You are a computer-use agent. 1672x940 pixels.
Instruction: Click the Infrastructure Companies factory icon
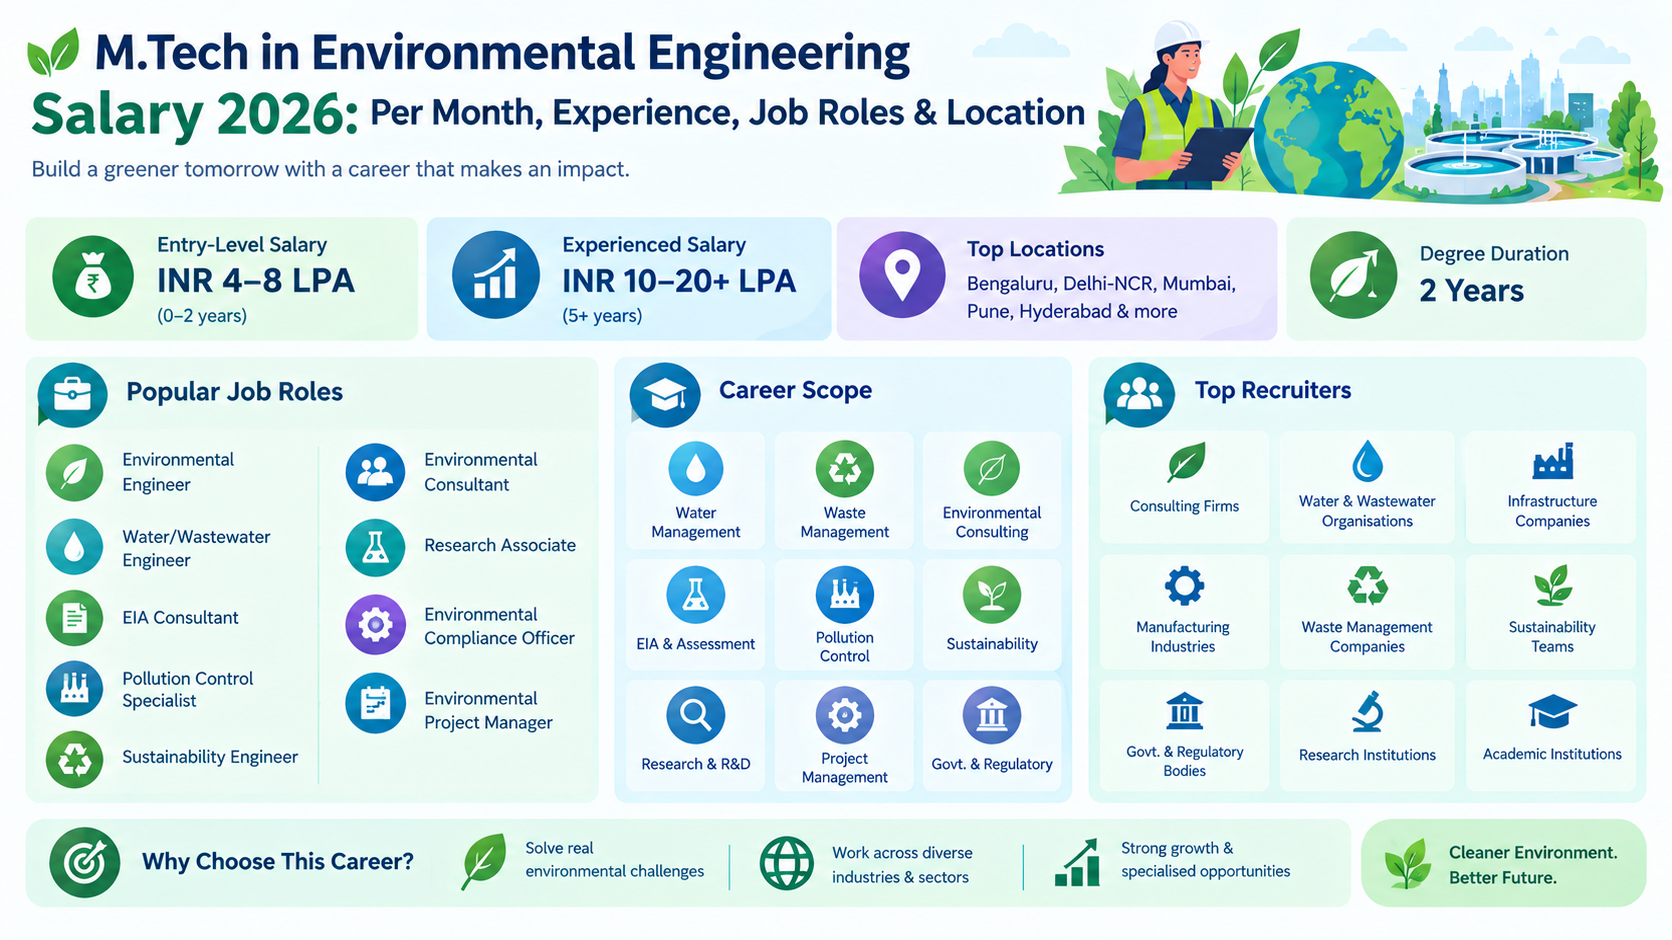click(x=1553, y=462)
